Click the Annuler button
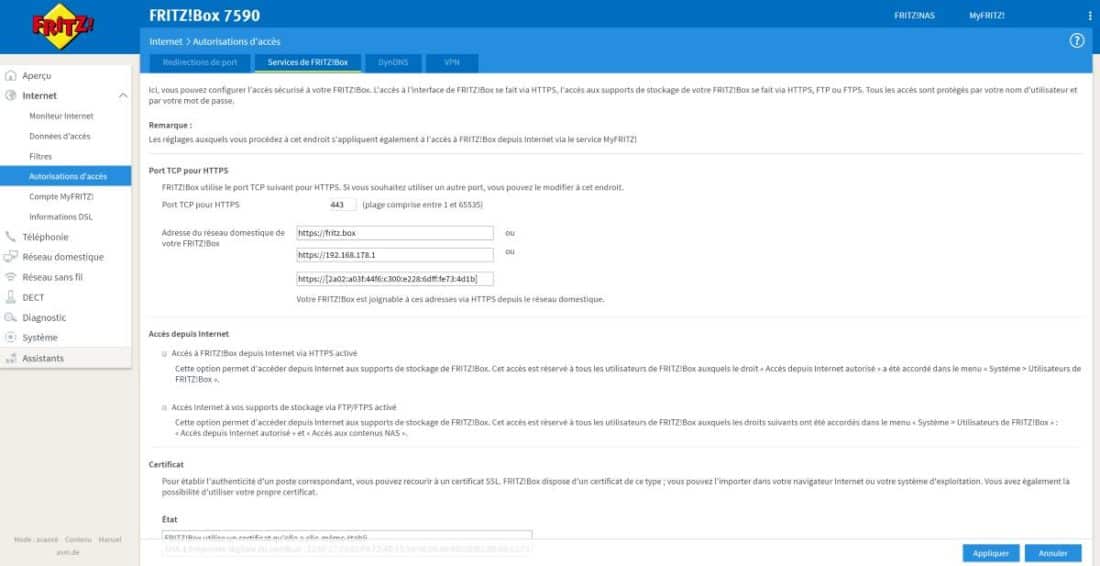Viewport: 1100px width, 566px height. pyautogui.click(x=1053, y=553)
